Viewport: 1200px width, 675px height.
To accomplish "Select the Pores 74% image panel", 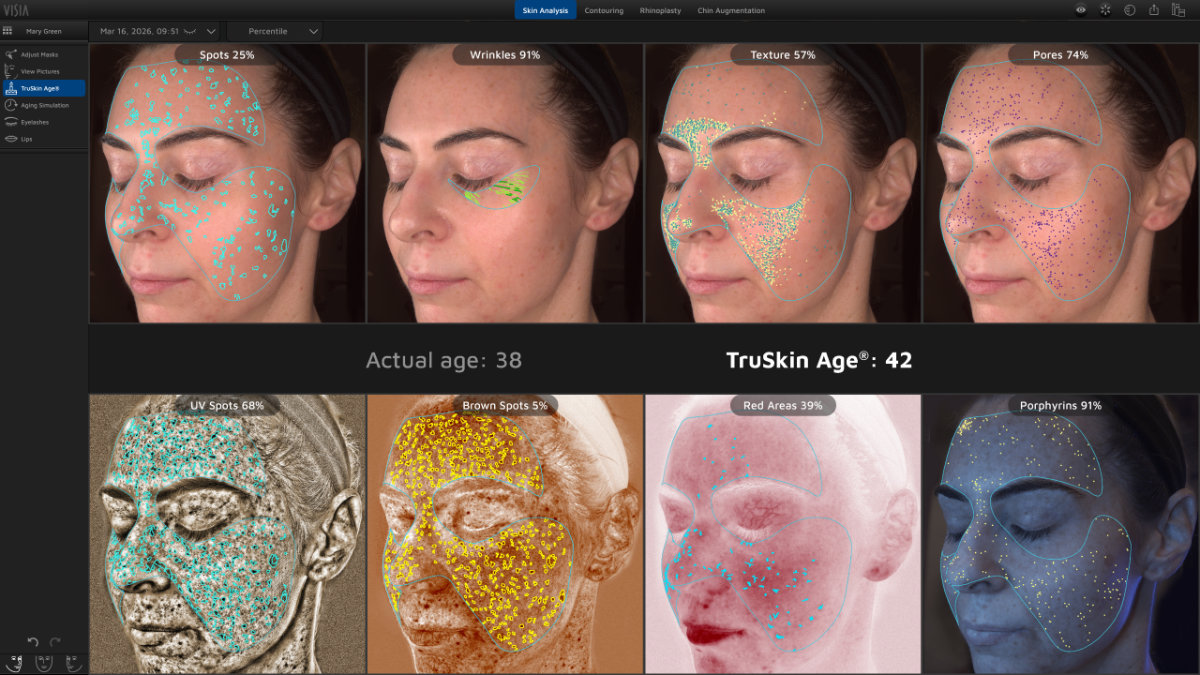I will pyautogui.click(x=1061, y=183).
